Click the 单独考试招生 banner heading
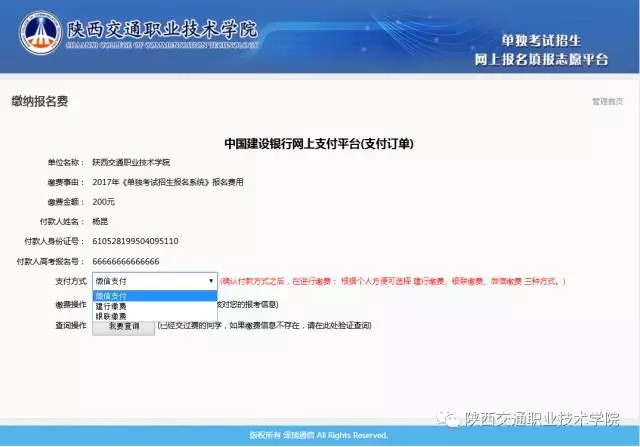The width and height of the screenshot is (640, 447). click(x=541, y=40)
